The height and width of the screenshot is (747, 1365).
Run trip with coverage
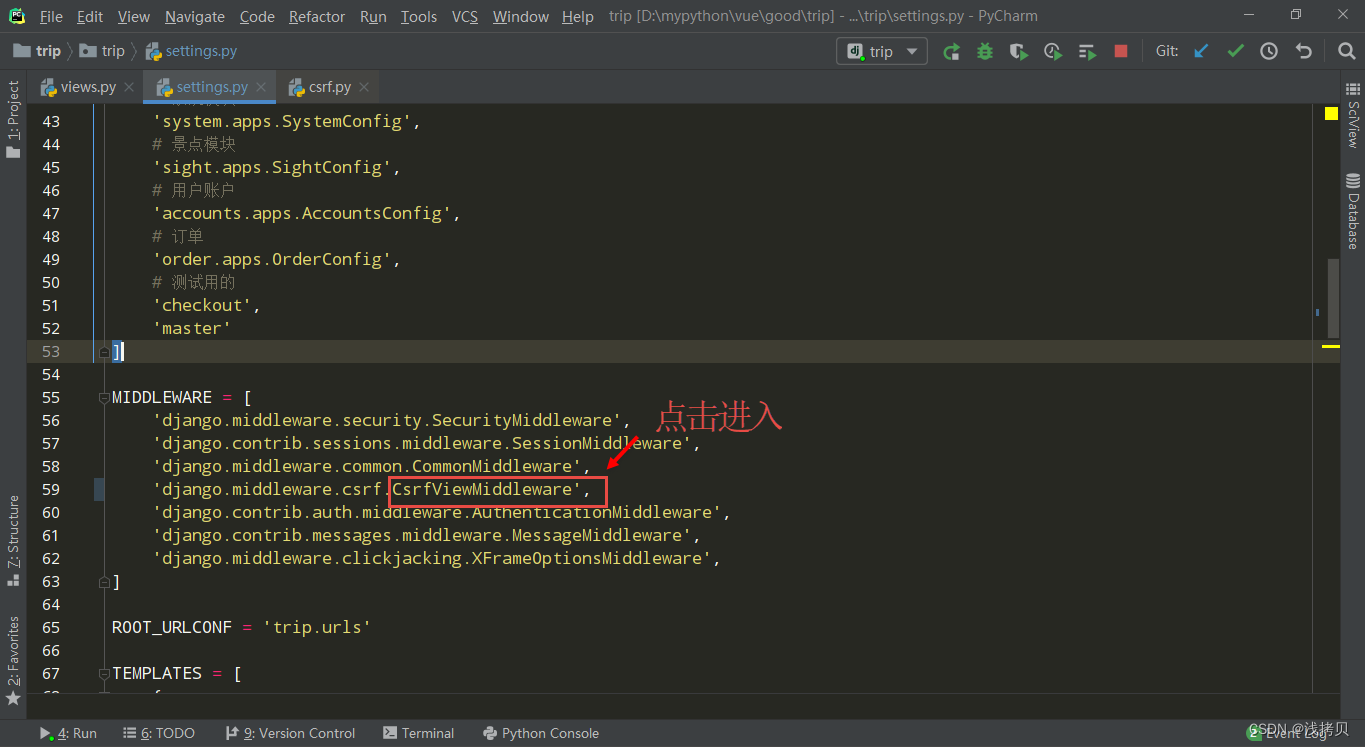point(1018,51)
